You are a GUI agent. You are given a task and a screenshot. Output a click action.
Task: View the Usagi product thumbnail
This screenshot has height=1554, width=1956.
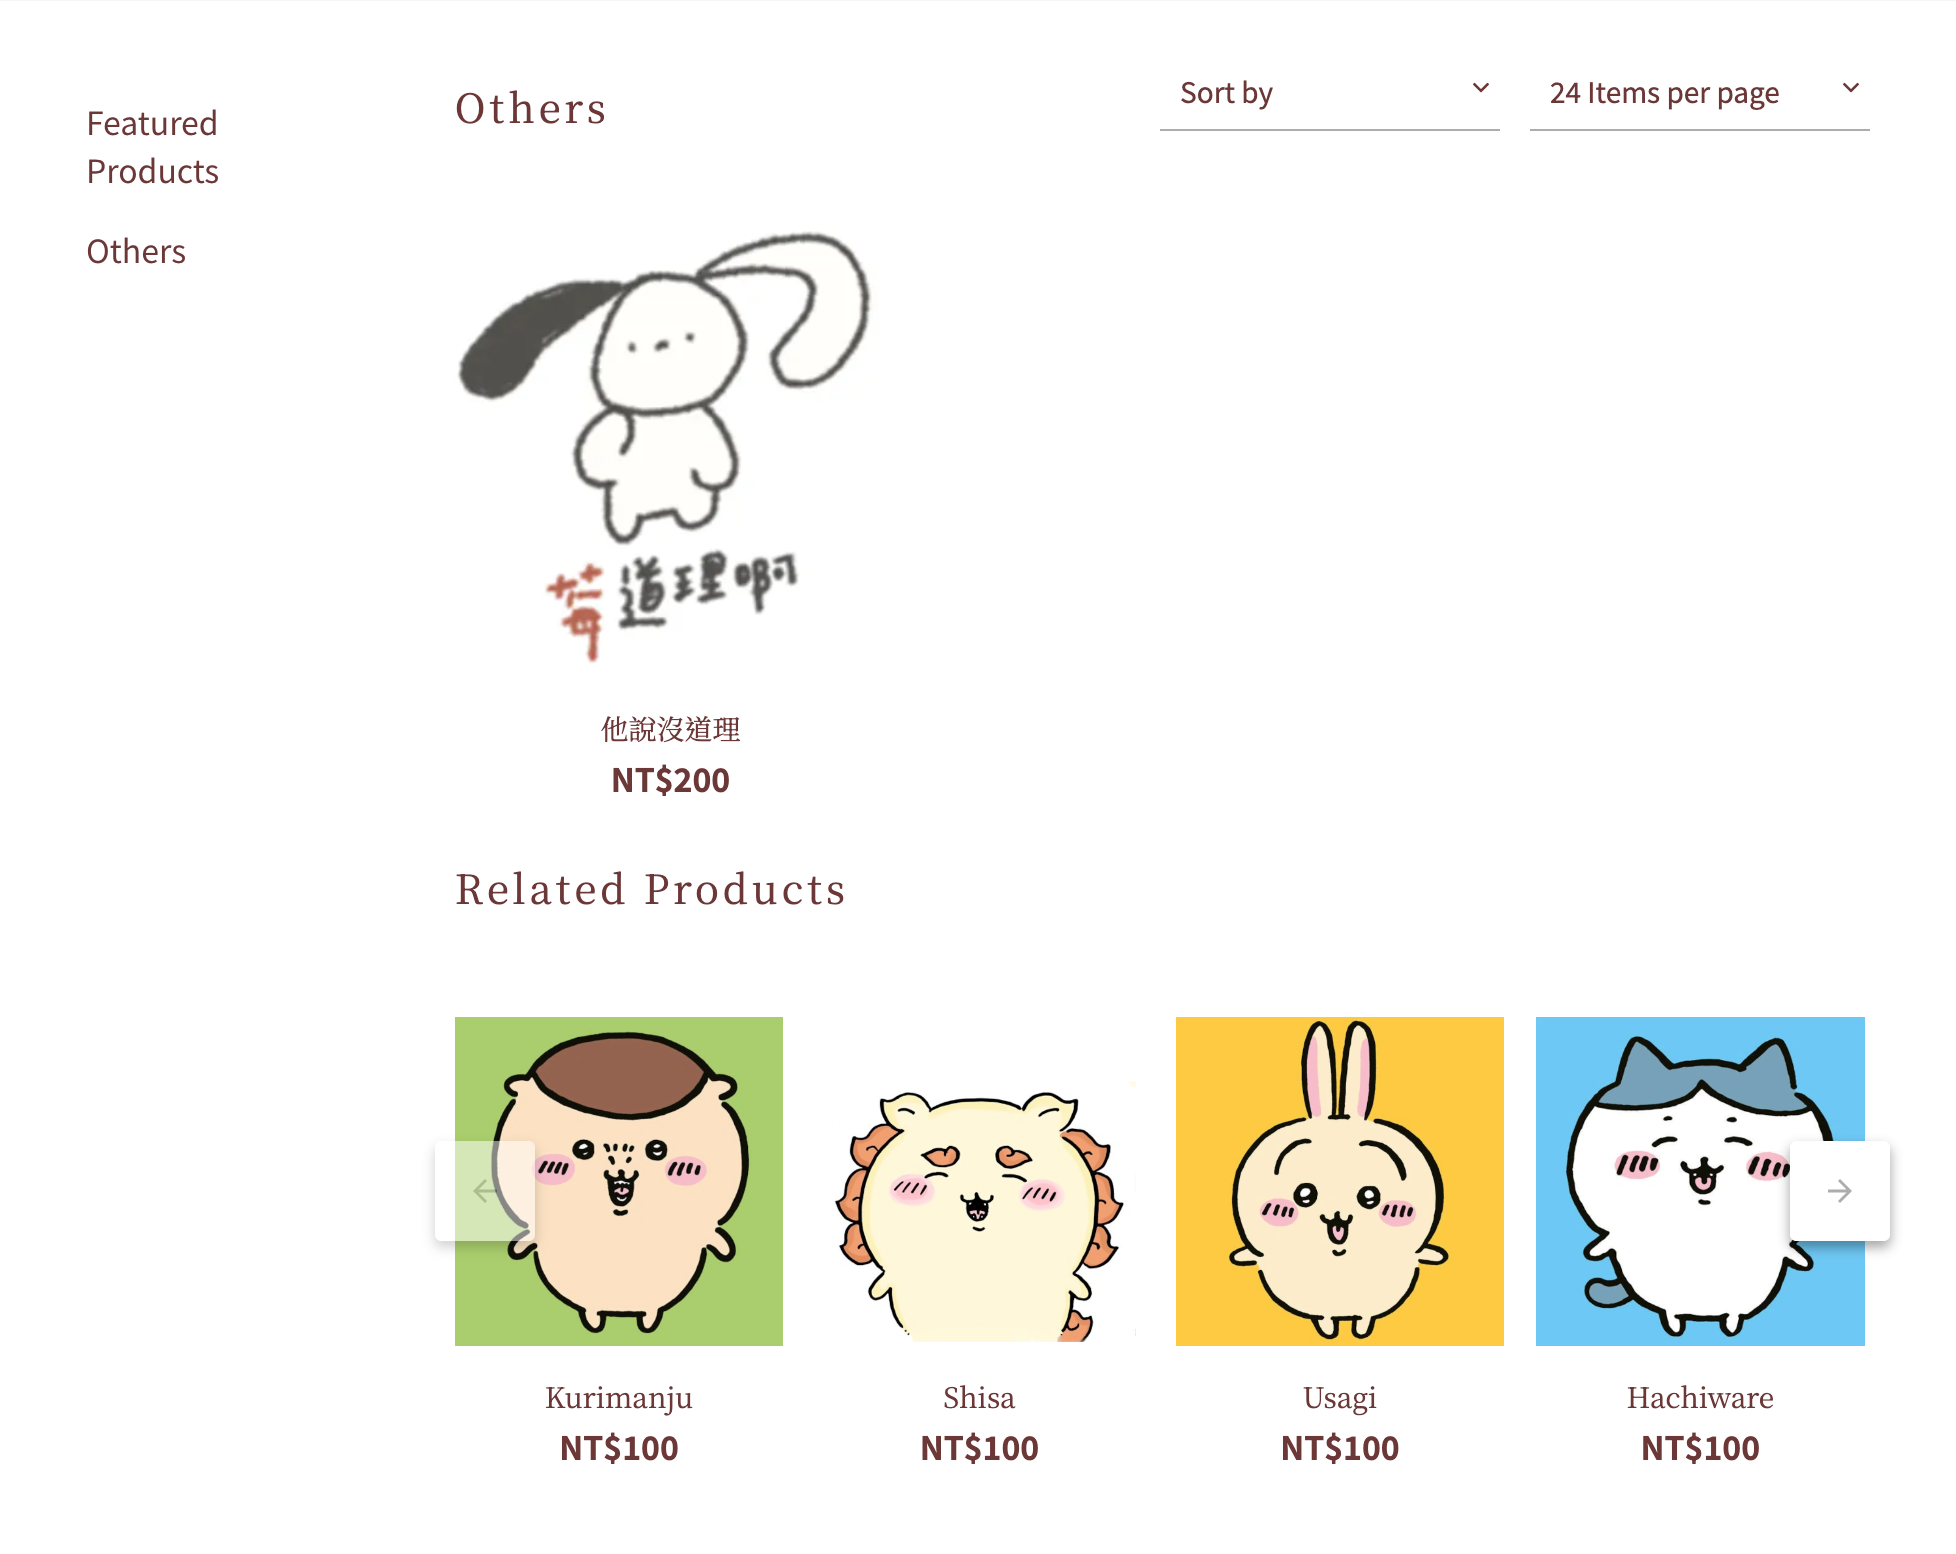tap(1340, 1181)
